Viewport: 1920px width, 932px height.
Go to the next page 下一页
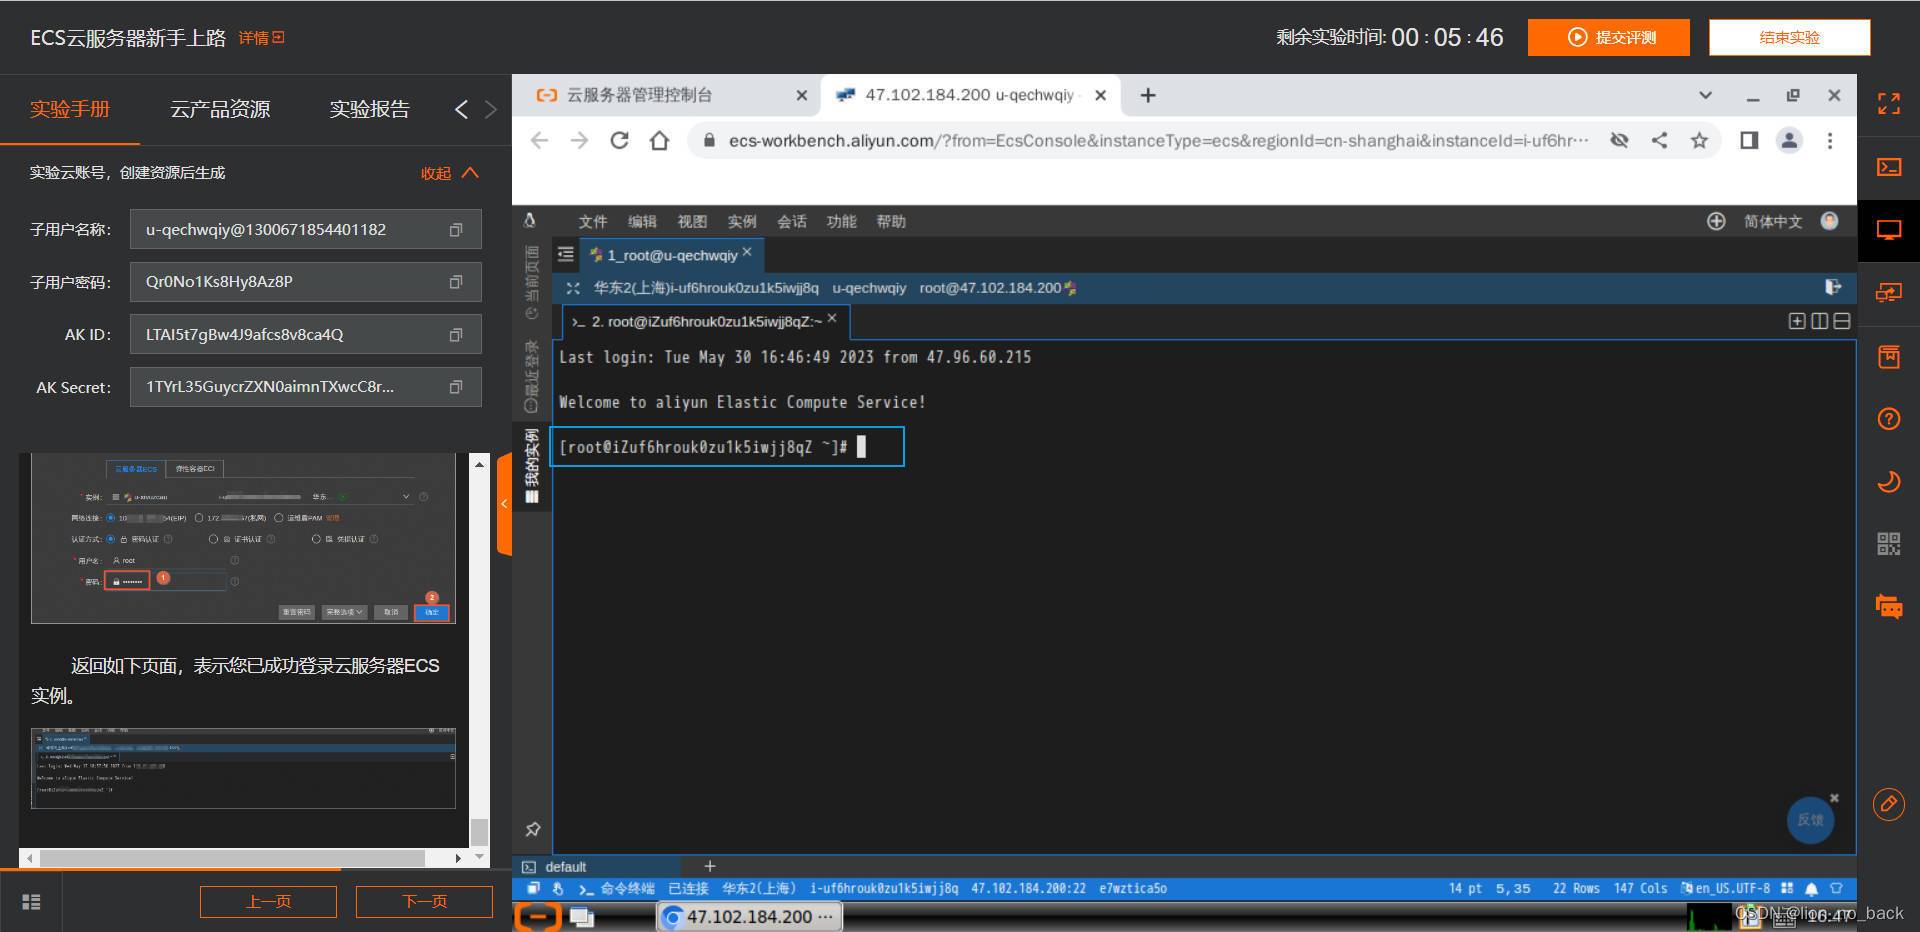pyautogui.click(x=424, y=901)
